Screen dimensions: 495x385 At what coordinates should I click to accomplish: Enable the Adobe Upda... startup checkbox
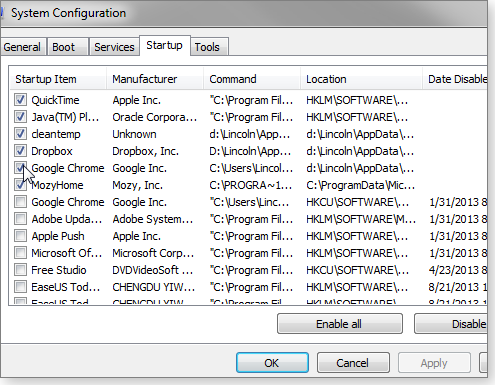click(20, 219)
